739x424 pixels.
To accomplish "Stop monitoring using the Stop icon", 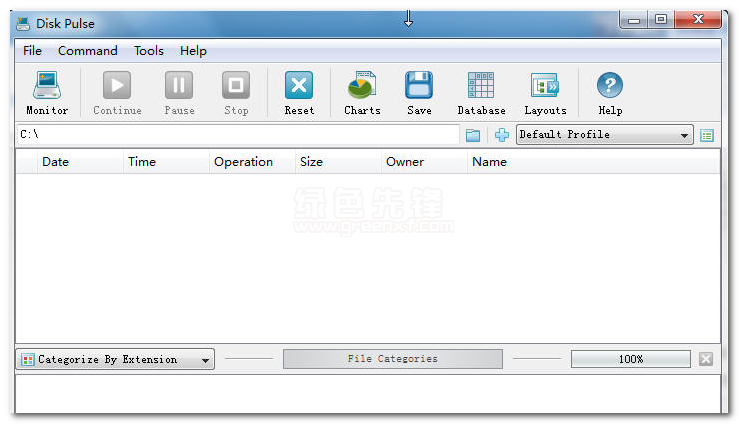I will 236,85.
